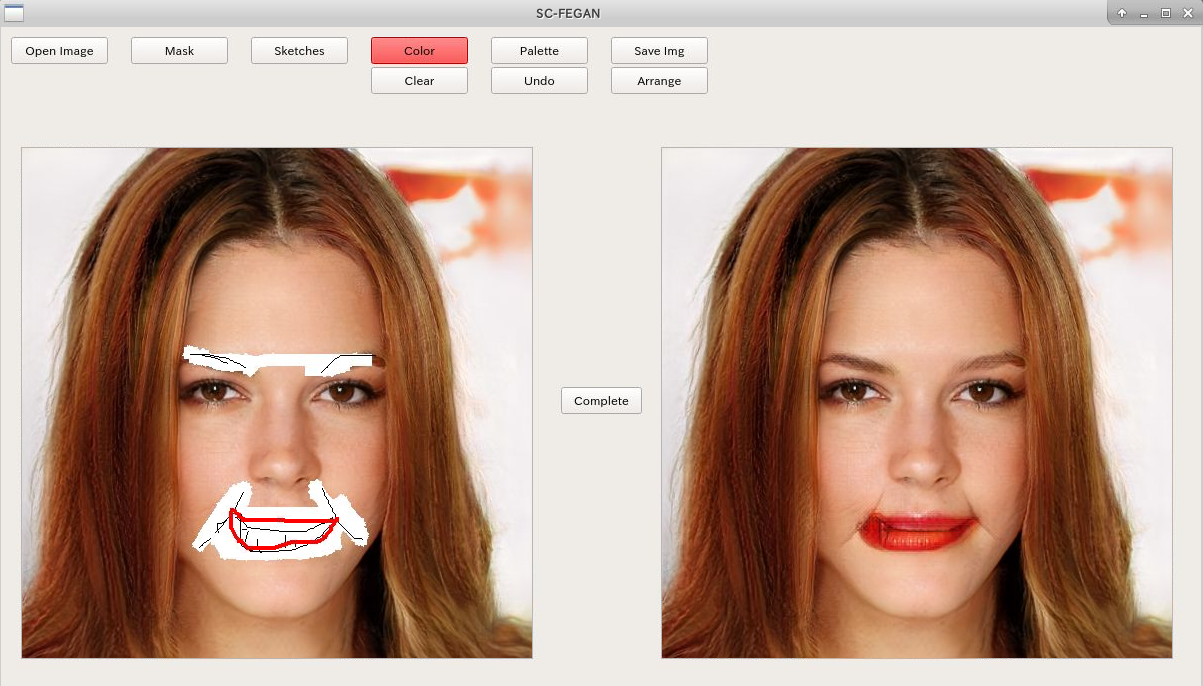Toggle the highlighted Color mode button
Image resolution: width=1203 pixels, height=686 pixels.
[419, 51]
